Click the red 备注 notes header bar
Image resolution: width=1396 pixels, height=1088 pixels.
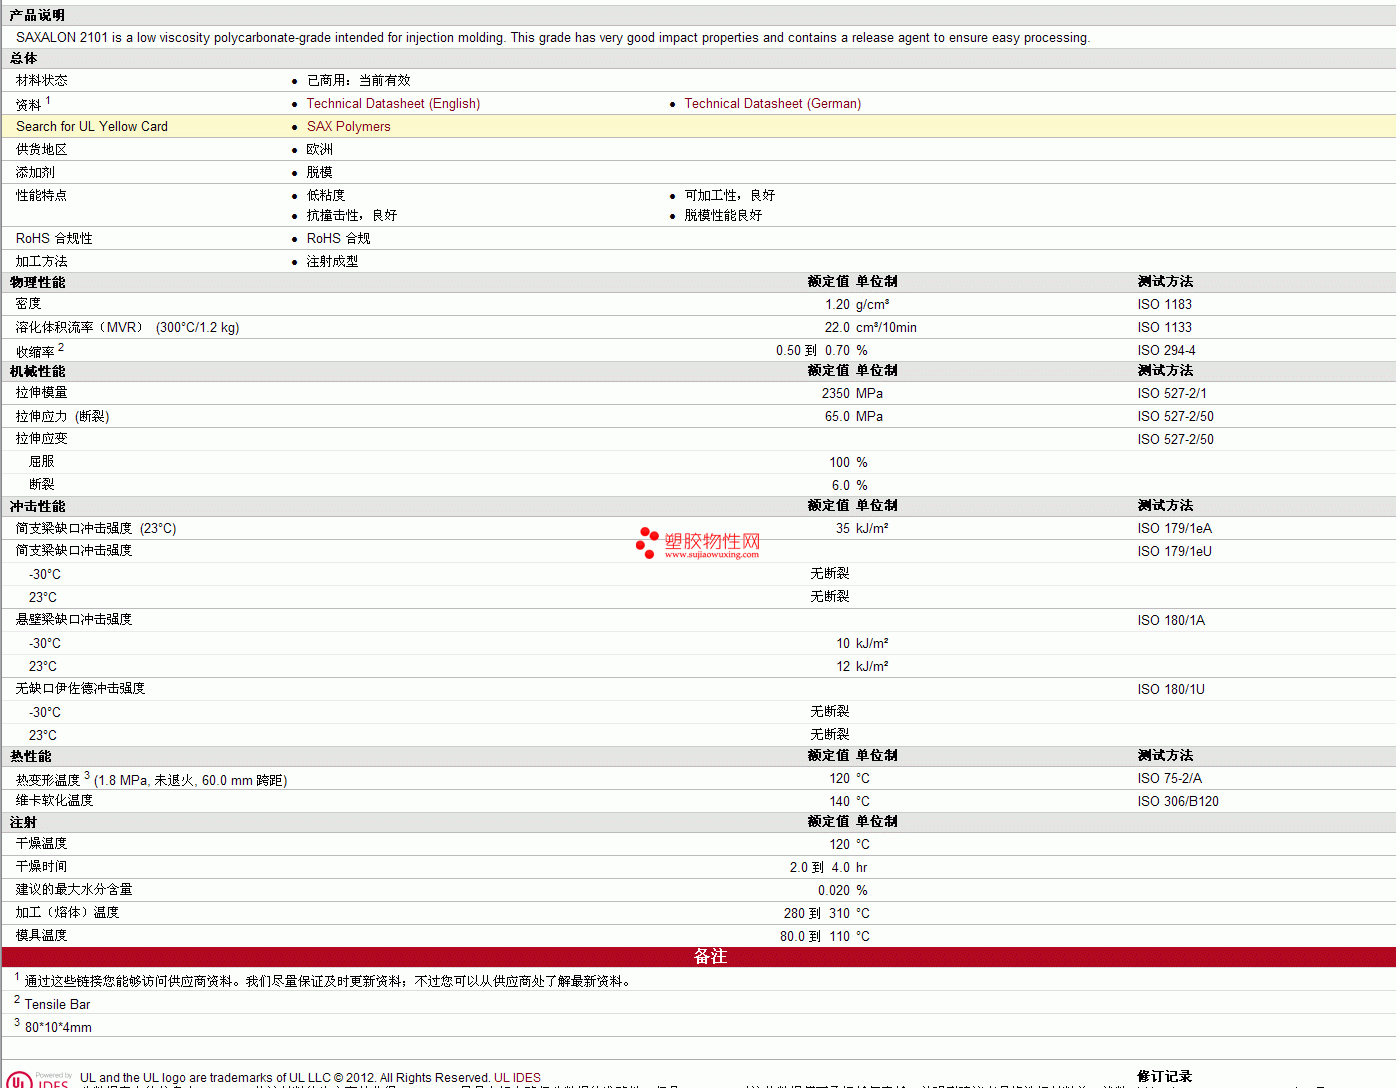(699, 957)
